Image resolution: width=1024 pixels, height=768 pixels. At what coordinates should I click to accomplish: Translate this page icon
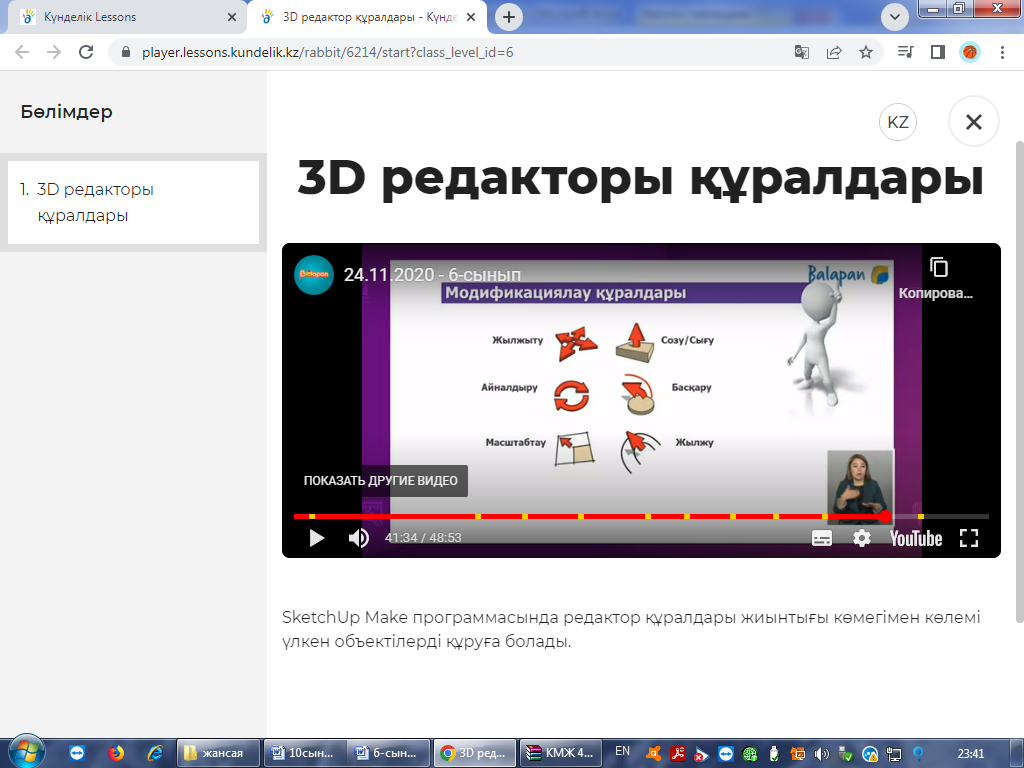[802, 52]
